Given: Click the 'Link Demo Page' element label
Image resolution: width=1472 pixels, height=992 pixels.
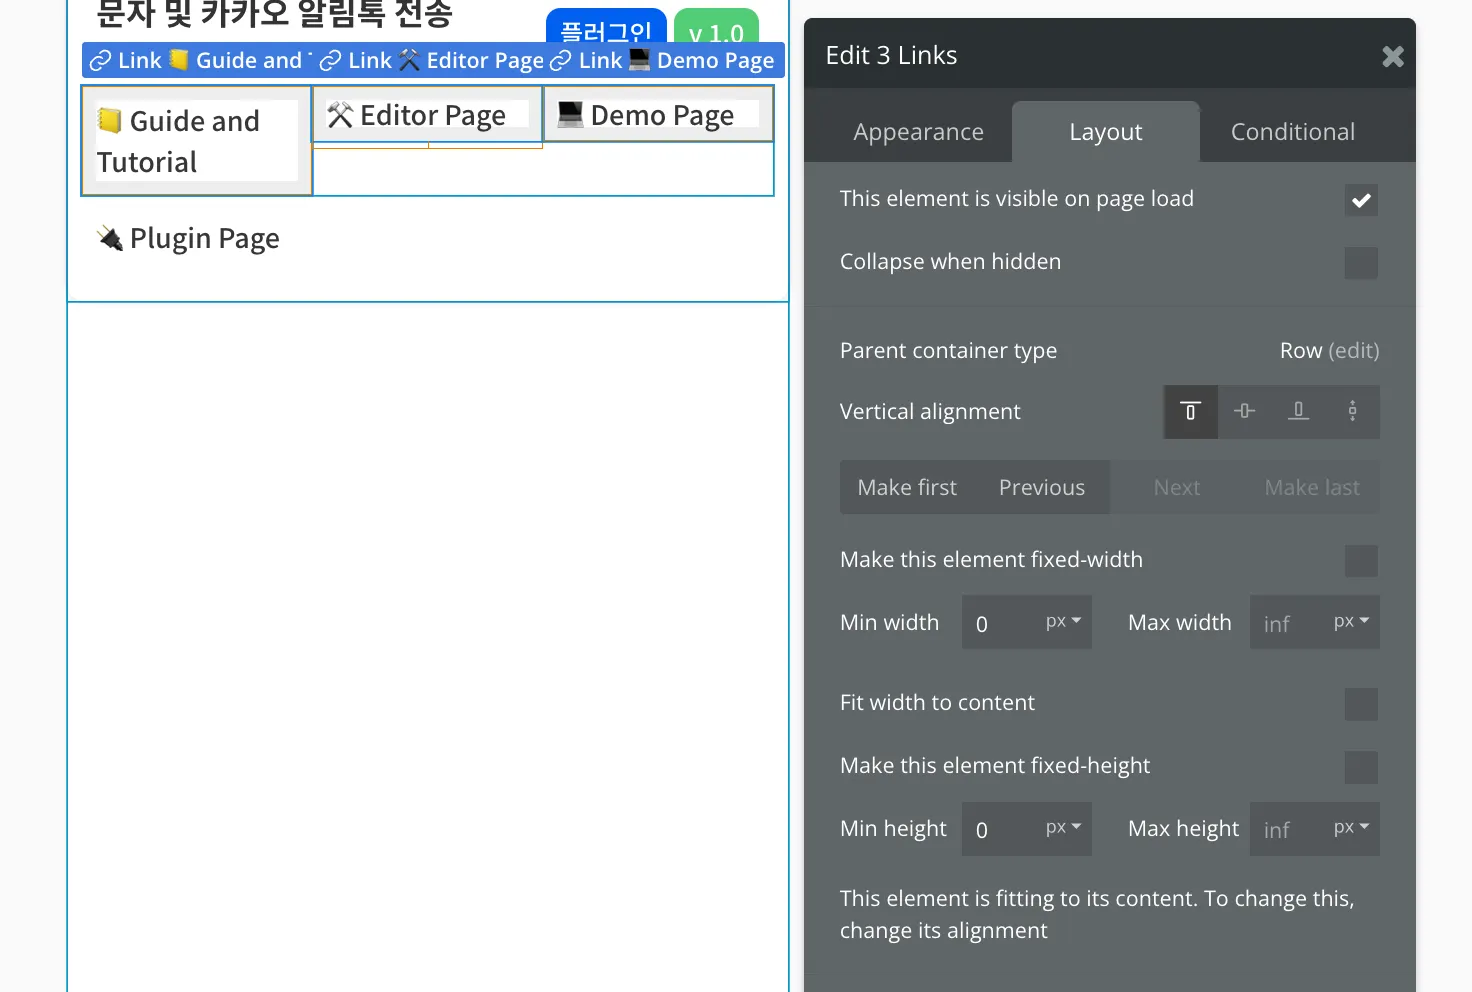Looking at the screenshot, I should coord(663,60).
